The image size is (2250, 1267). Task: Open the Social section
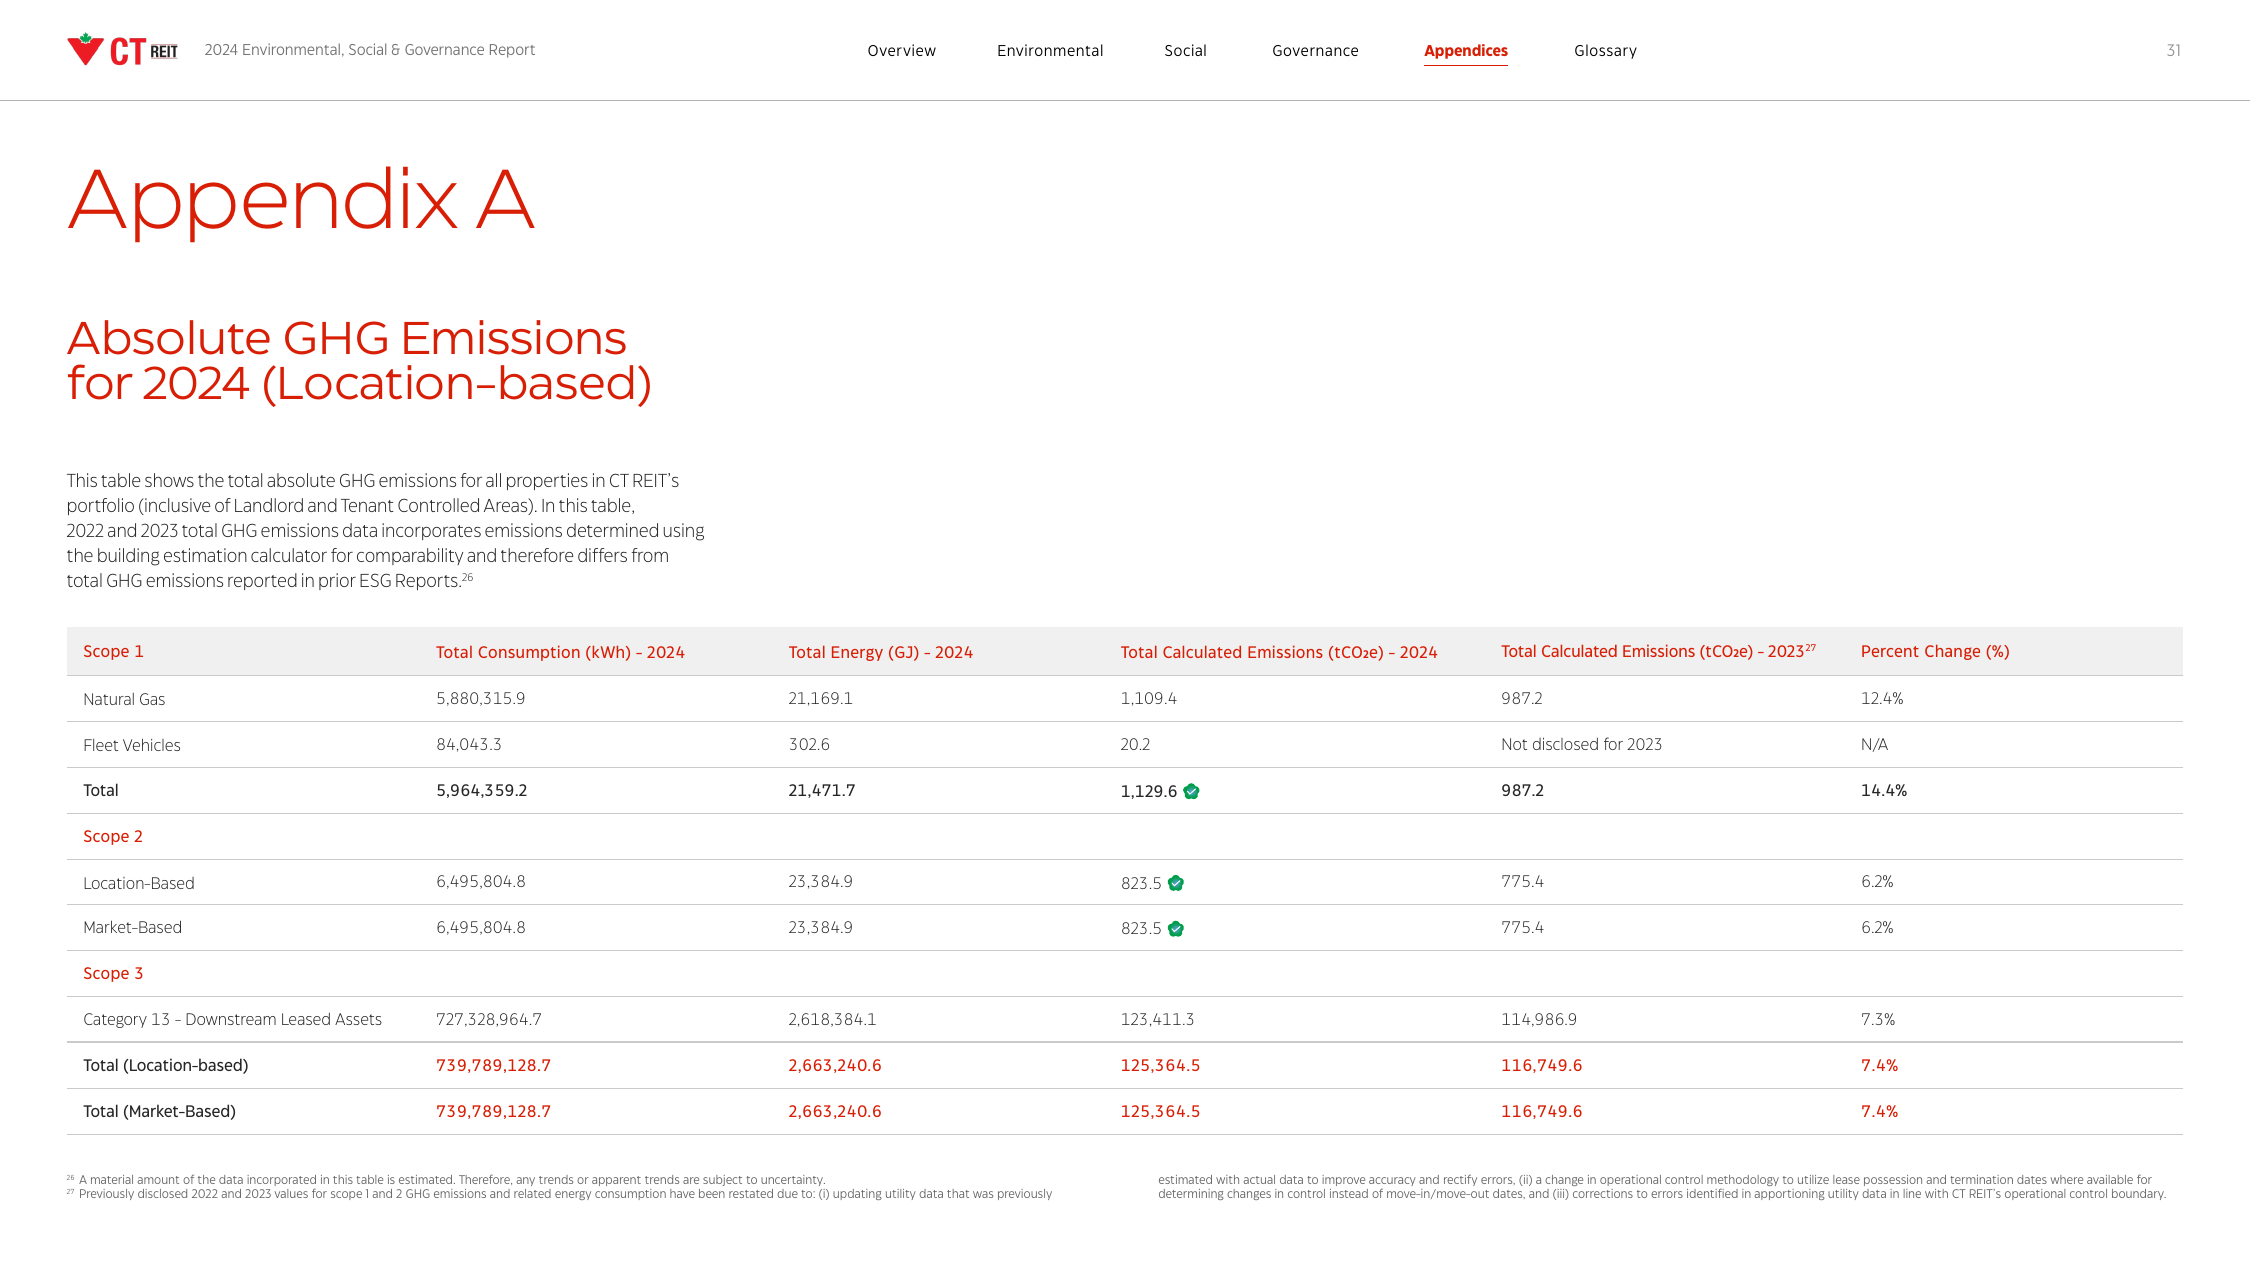point(1185,51)
